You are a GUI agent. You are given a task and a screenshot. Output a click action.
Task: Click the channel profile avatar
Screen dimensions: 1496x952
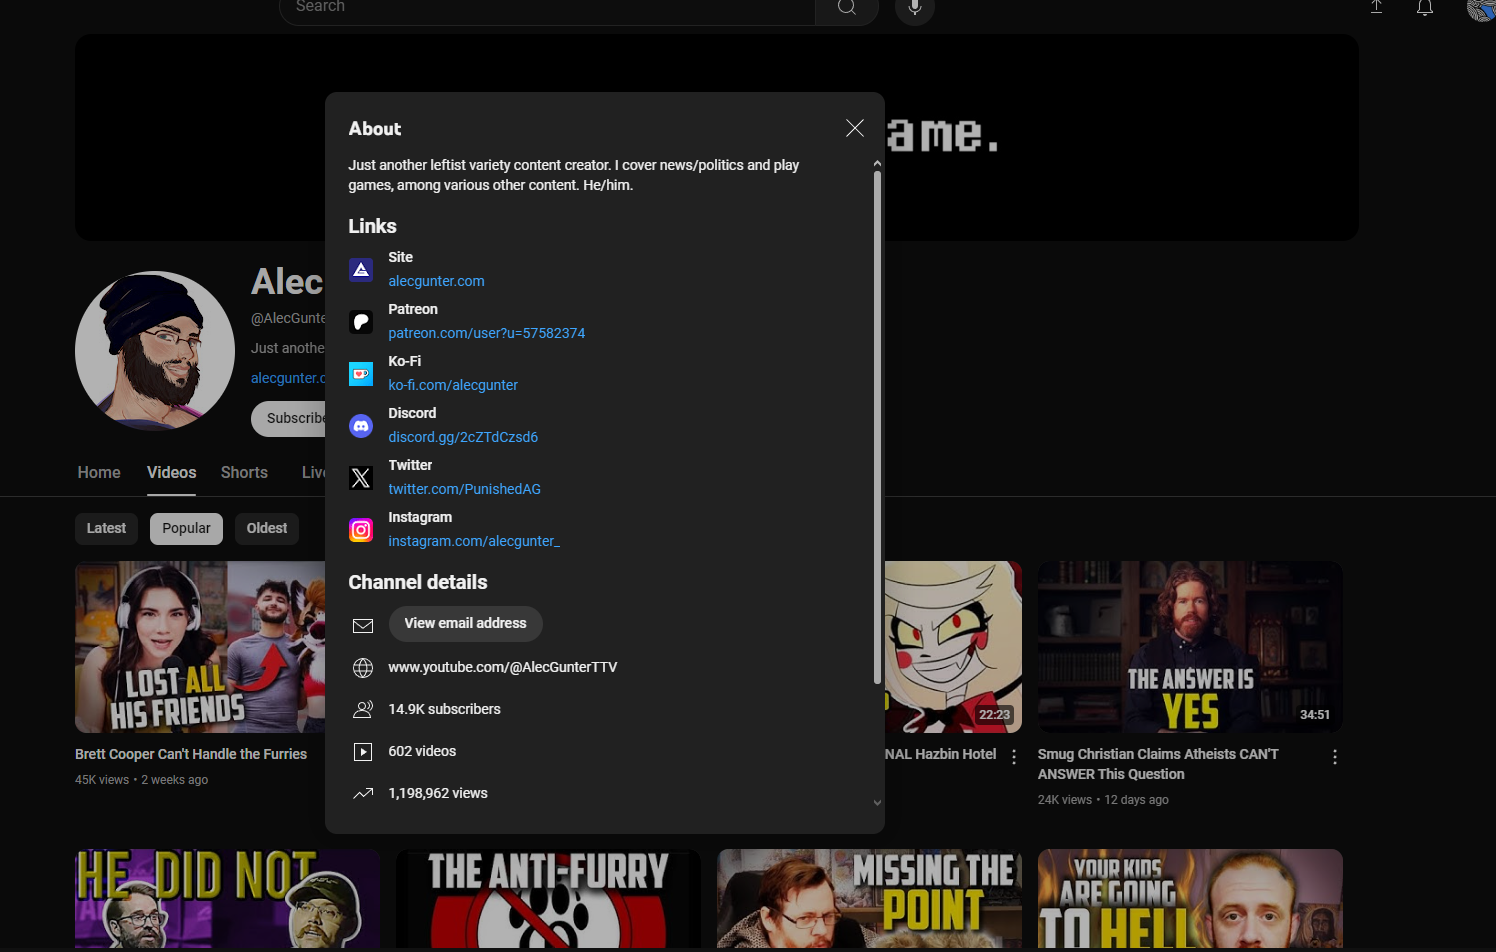point(155,351)
